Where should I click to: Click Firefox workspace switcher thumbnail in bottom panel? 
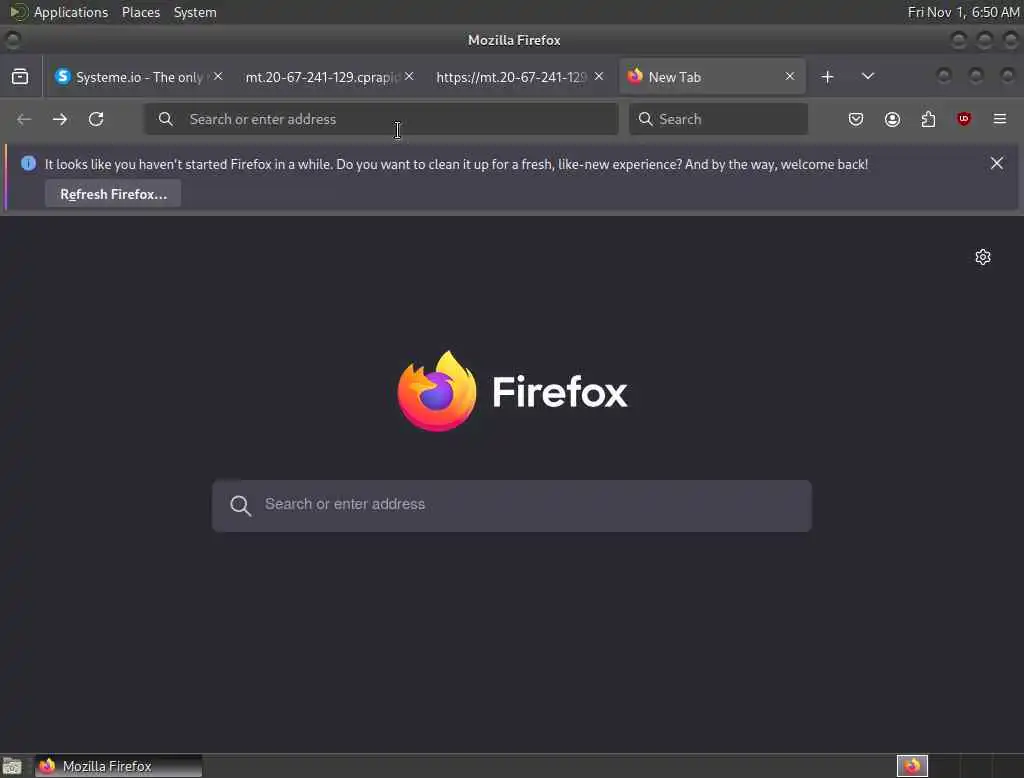coord(912,766)
